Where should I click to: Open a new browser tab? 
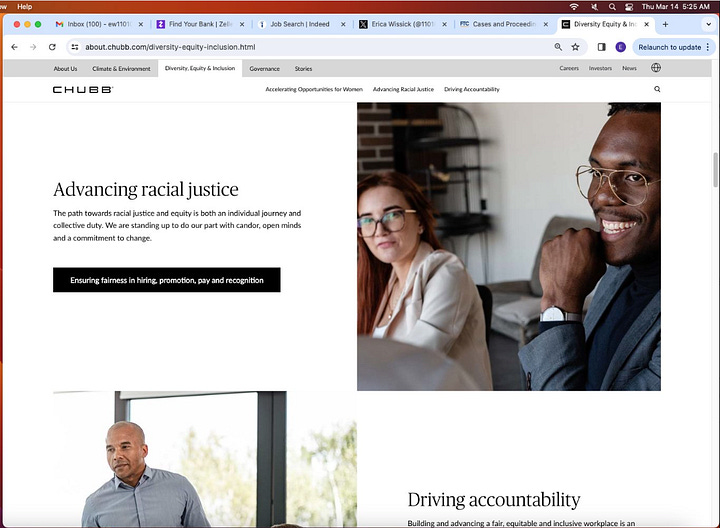tap(665, 24)
